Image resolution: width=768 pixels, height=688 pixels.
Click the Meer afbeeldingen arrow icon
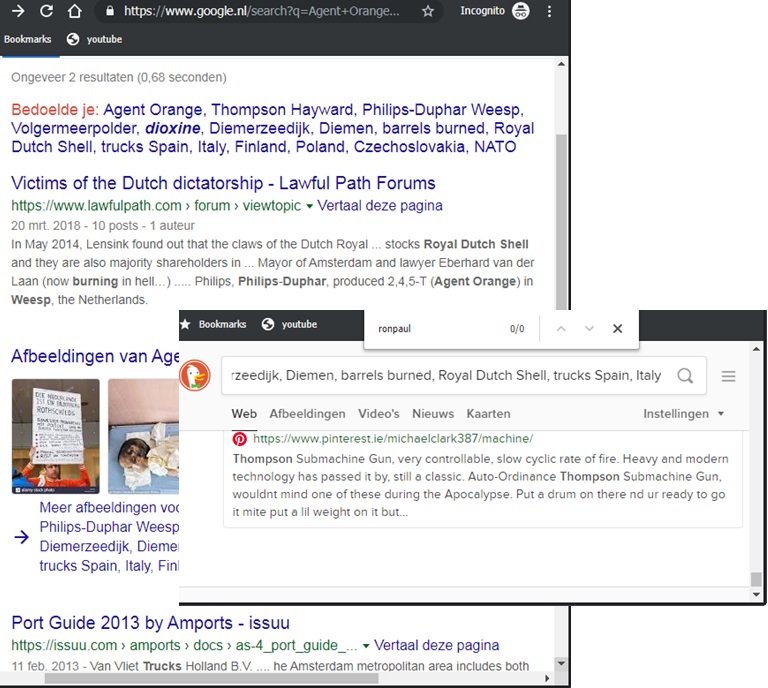tap(22, 537)
